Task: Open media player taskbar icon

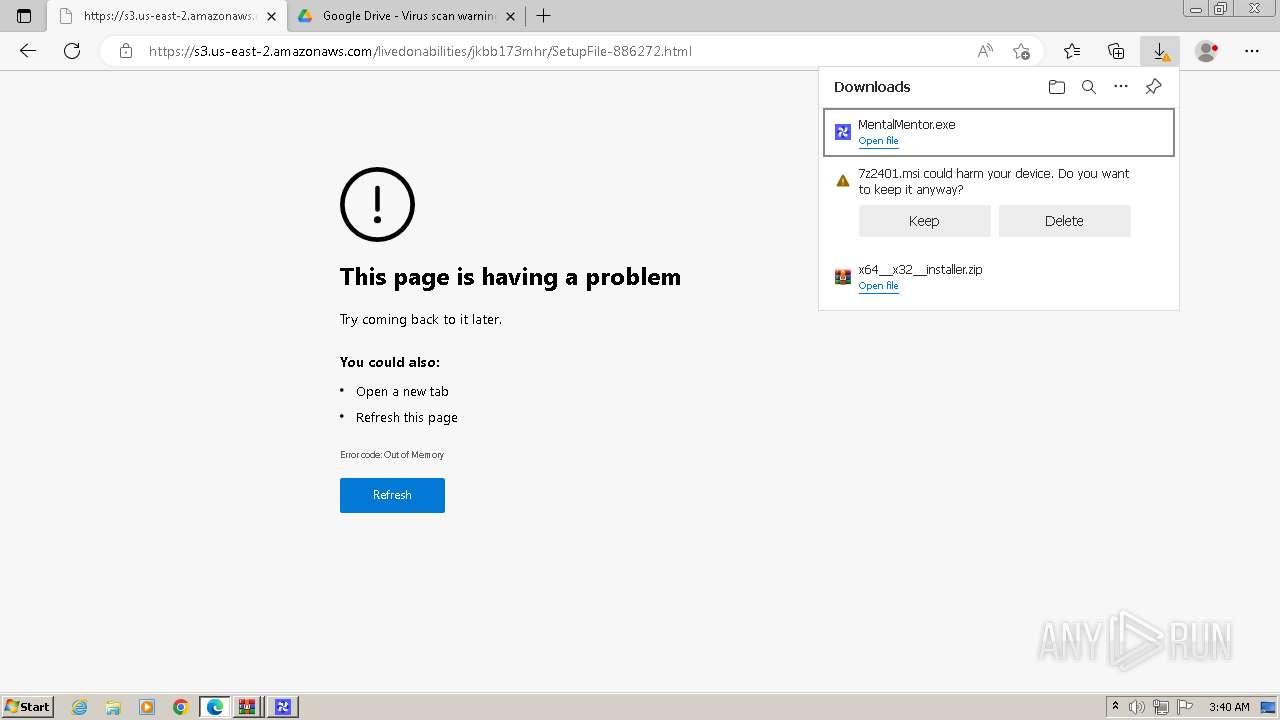Action: (x=147, y=707)
